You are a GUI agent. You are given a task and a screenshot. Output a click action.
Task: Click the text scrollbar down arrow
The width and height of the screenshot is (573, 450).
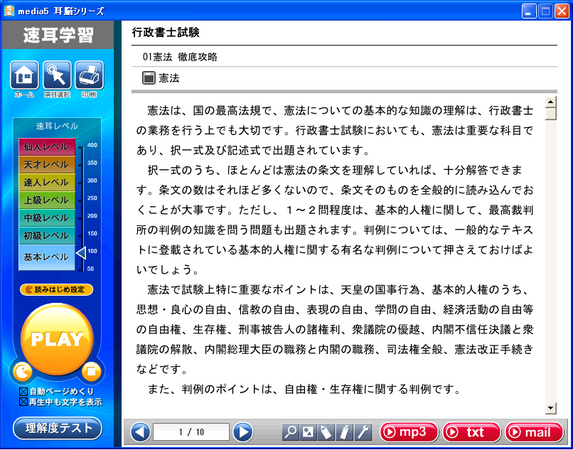pyautogui.click(x=550, y=409)
